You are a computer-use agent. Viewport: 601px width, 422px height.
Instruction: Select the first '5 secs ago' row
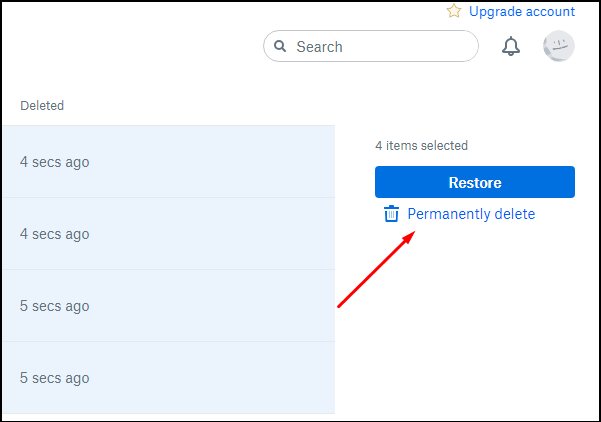tap(168, 306)
